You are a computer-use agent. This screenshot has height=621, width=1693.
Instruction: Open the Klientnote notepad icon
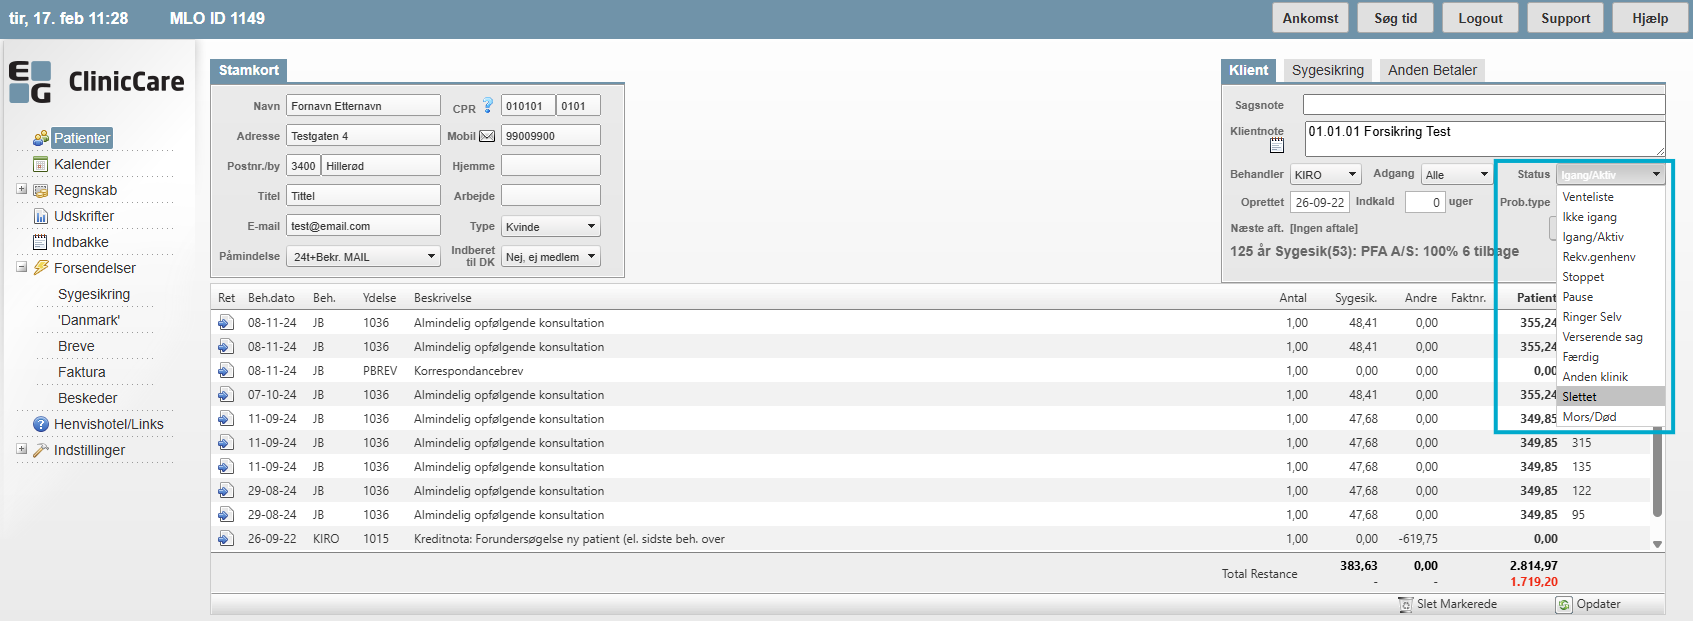click(1277, 146)
